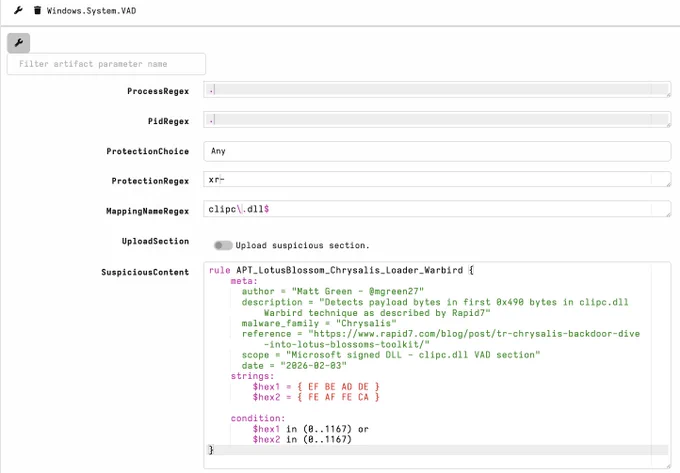
Task: Toggle the Upload suspicious section switch
Action: 223,245
